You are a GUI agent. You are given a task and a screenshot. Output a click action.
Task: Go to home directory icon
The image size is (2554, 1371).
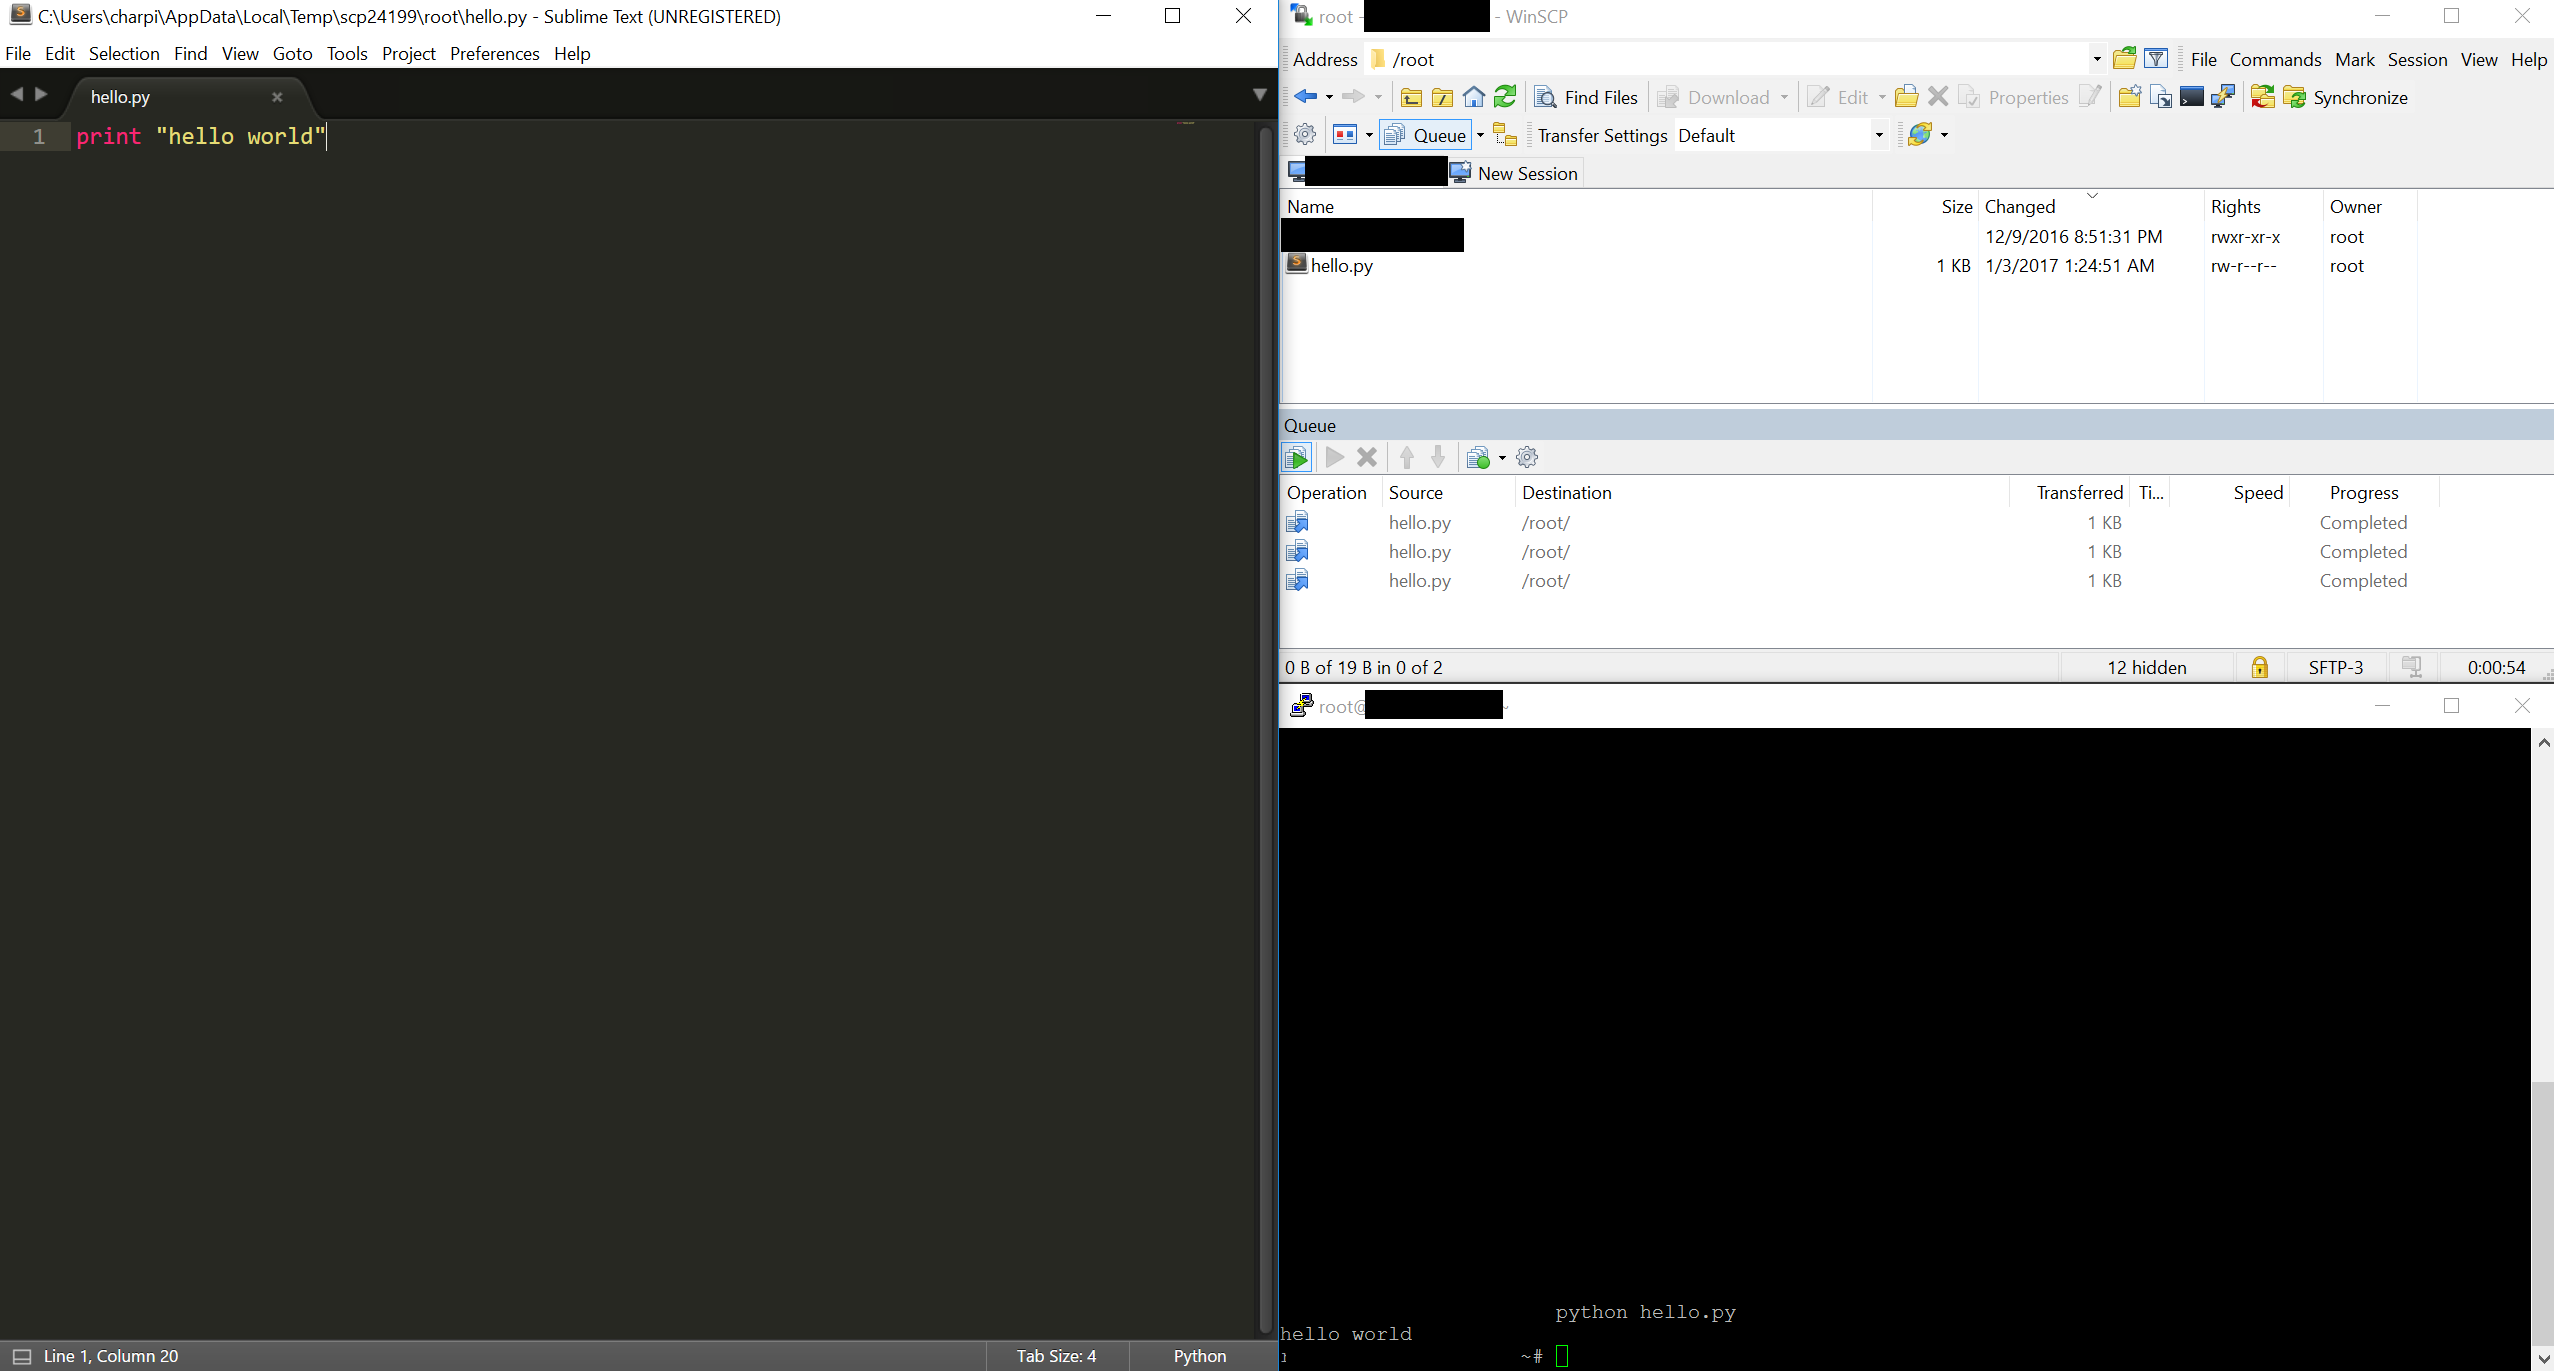pos(1474,97)
